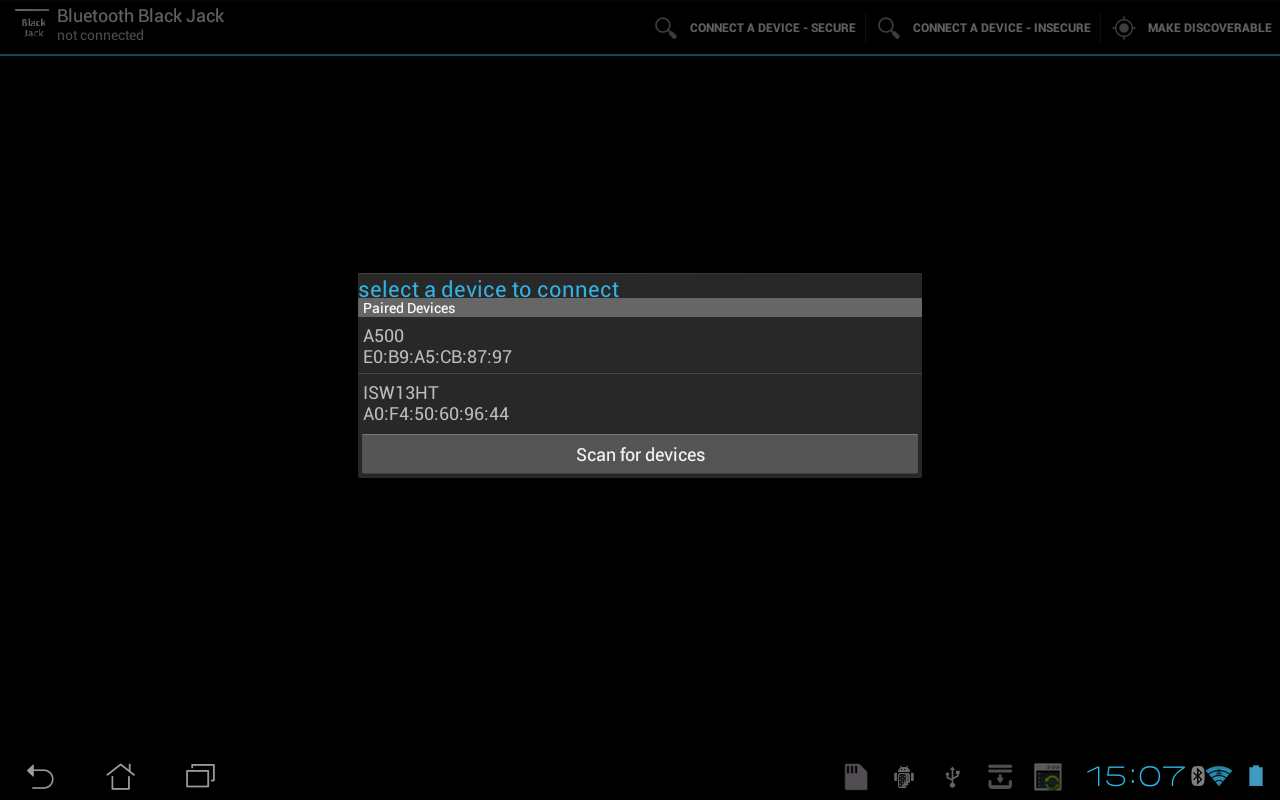The image size is (1280, 800).
Task: Go to the Android home screen
Action: 120,776
